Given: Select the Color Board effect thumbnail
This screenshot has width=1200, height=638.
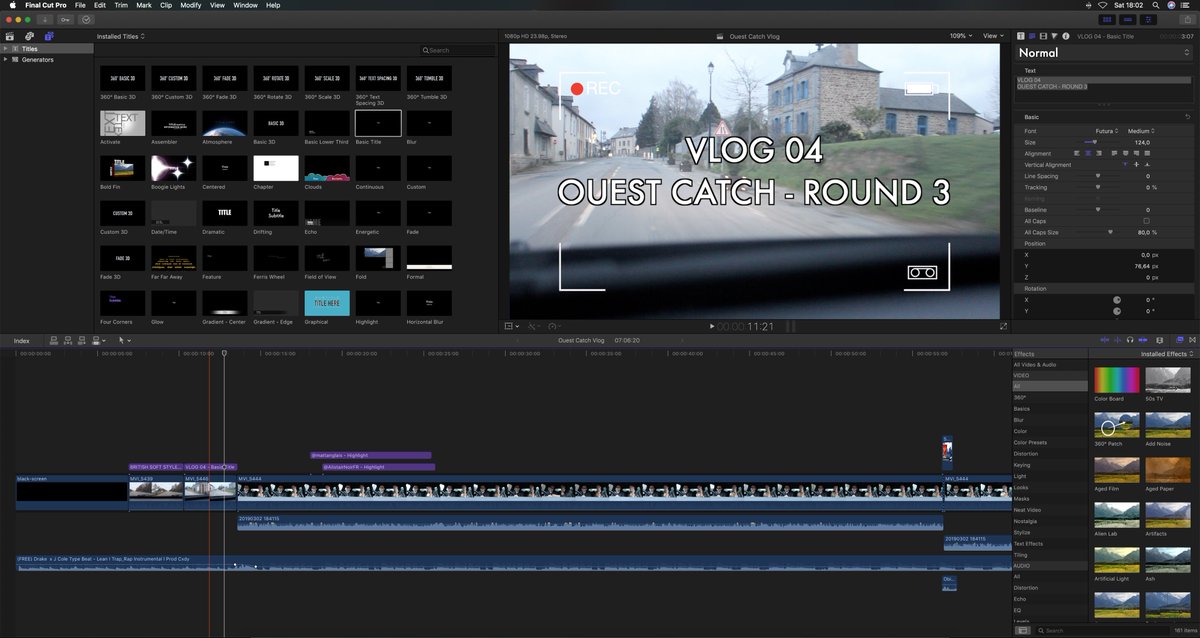Looking at the screenshot, I should pos(1116,380).
